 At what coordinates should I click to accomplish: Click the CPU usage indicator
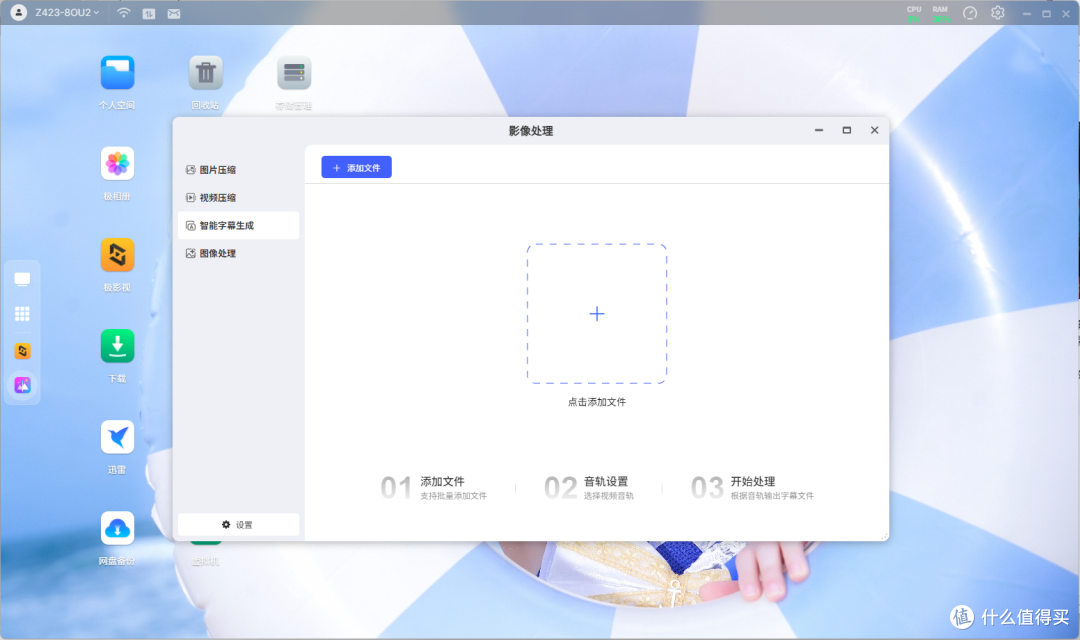pos(914,13)
